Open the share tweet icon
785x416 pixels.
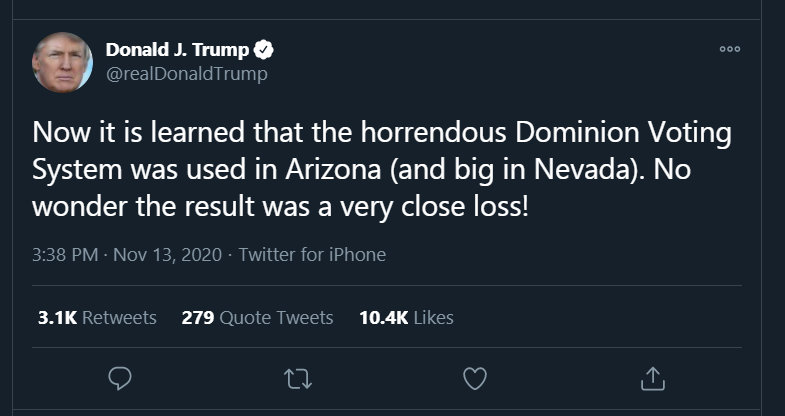pyautogui.click(x=651, y=378)
